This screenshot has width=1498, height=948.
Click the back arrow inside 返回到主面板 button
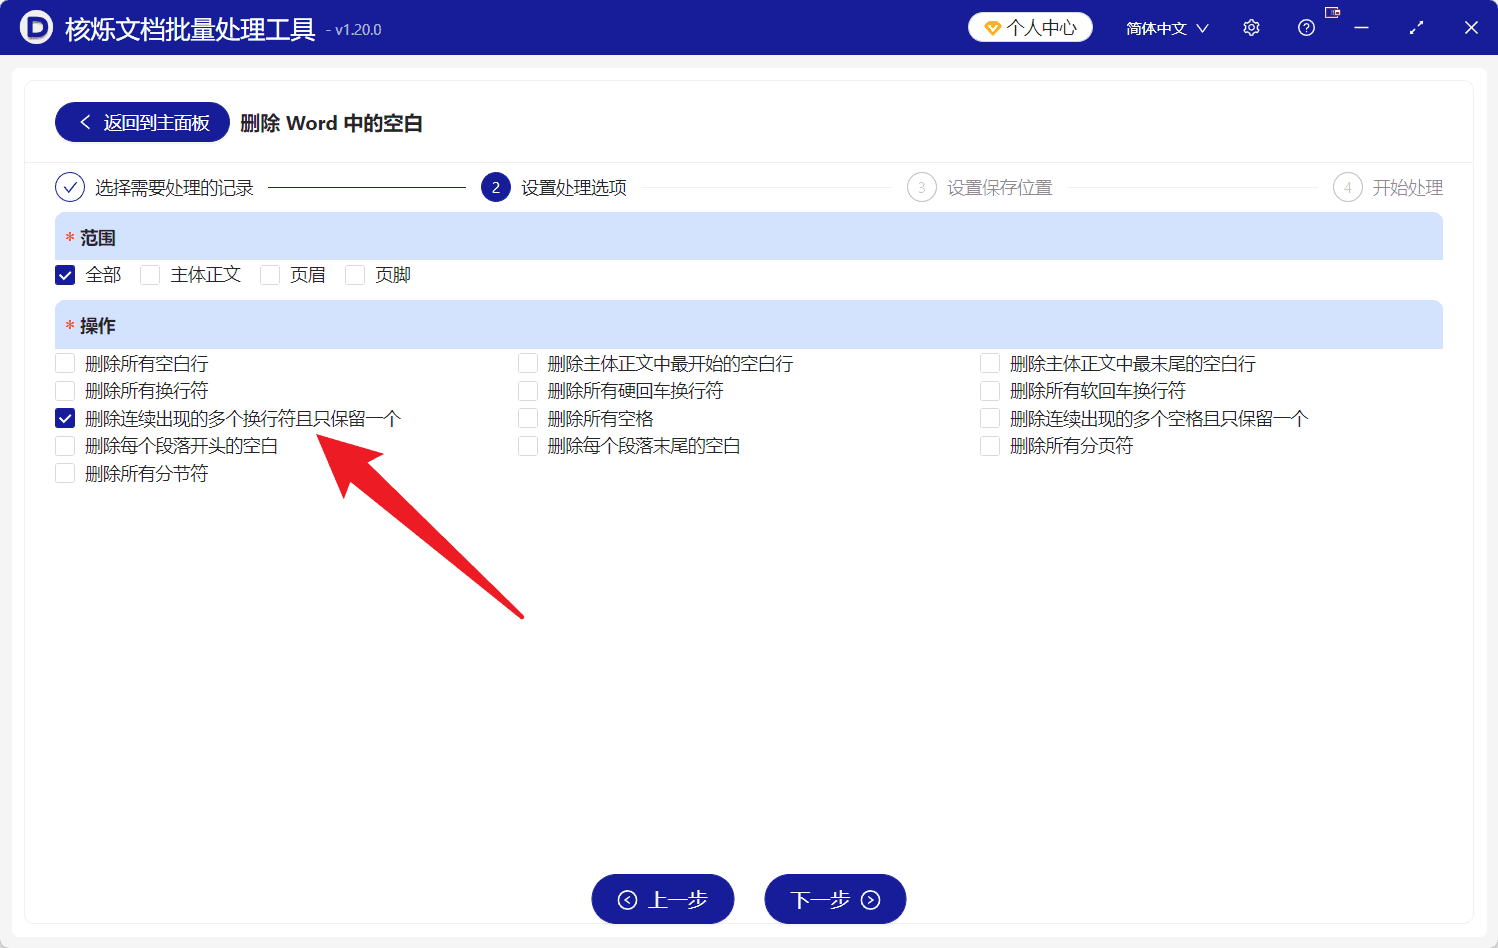pyautogui.click(x=85, y=121)
